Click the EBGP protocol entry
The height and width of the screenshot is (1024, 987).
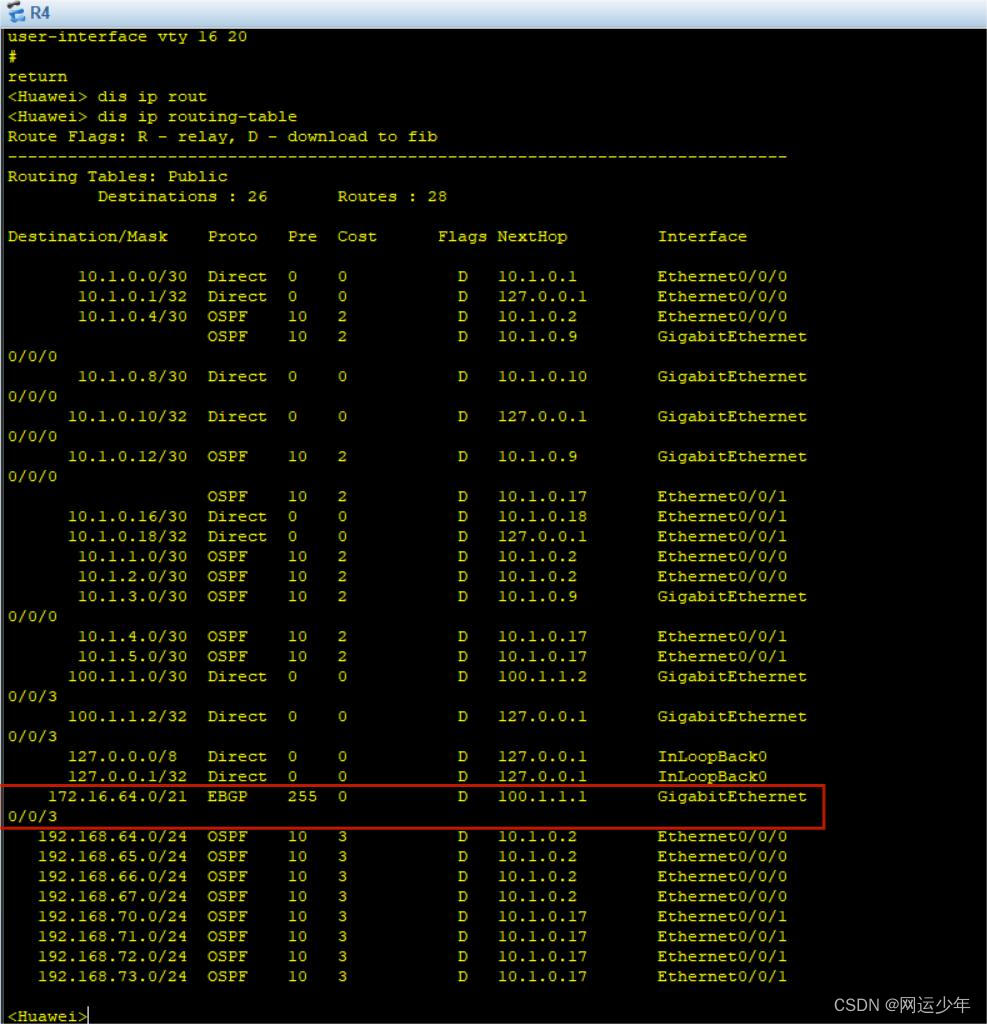227,797
